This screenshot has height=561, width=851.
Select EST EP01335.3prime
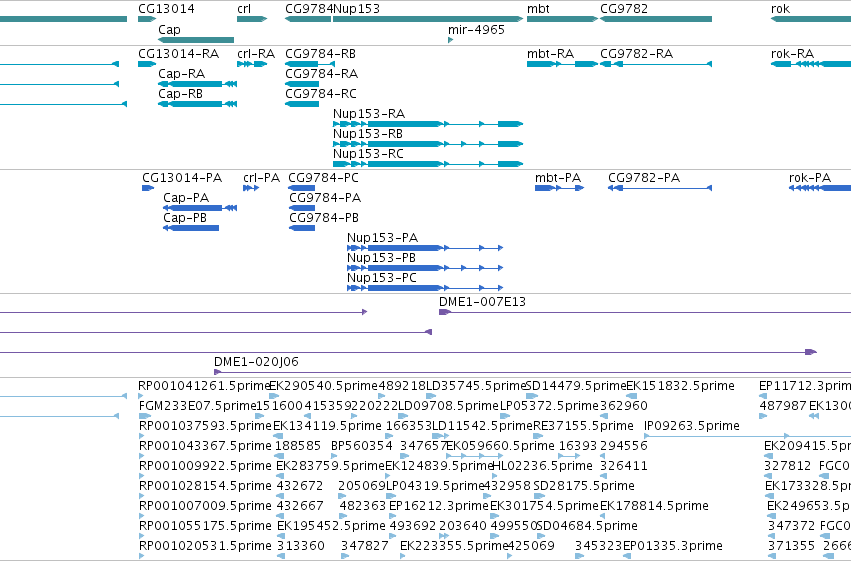pyautogui.click(x=672, y=546)
